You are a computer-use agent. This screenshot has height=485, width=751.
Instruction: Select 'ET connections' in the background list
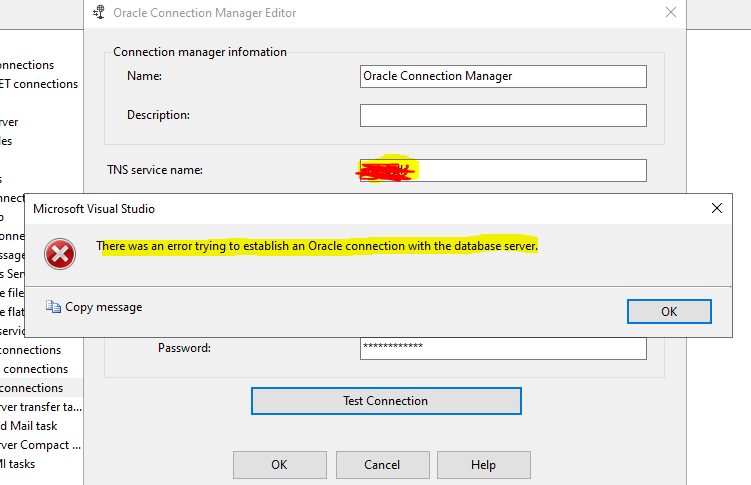39,84
